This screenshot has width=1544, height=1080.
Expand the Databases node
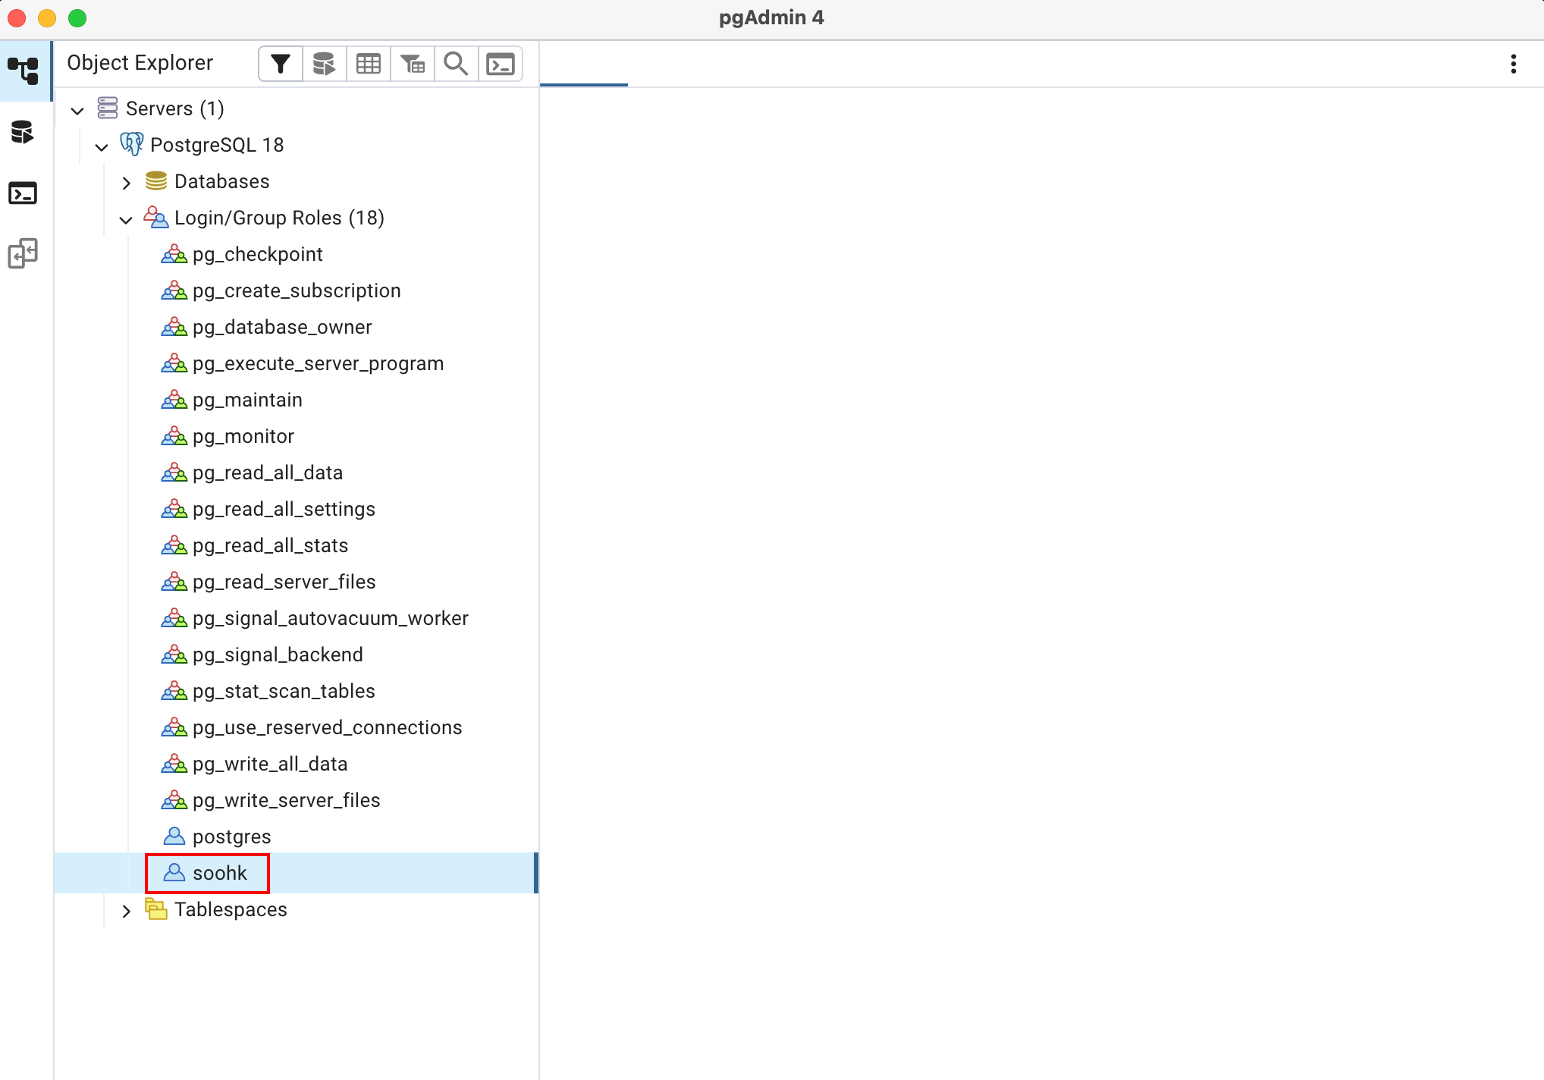coord(126,183)
